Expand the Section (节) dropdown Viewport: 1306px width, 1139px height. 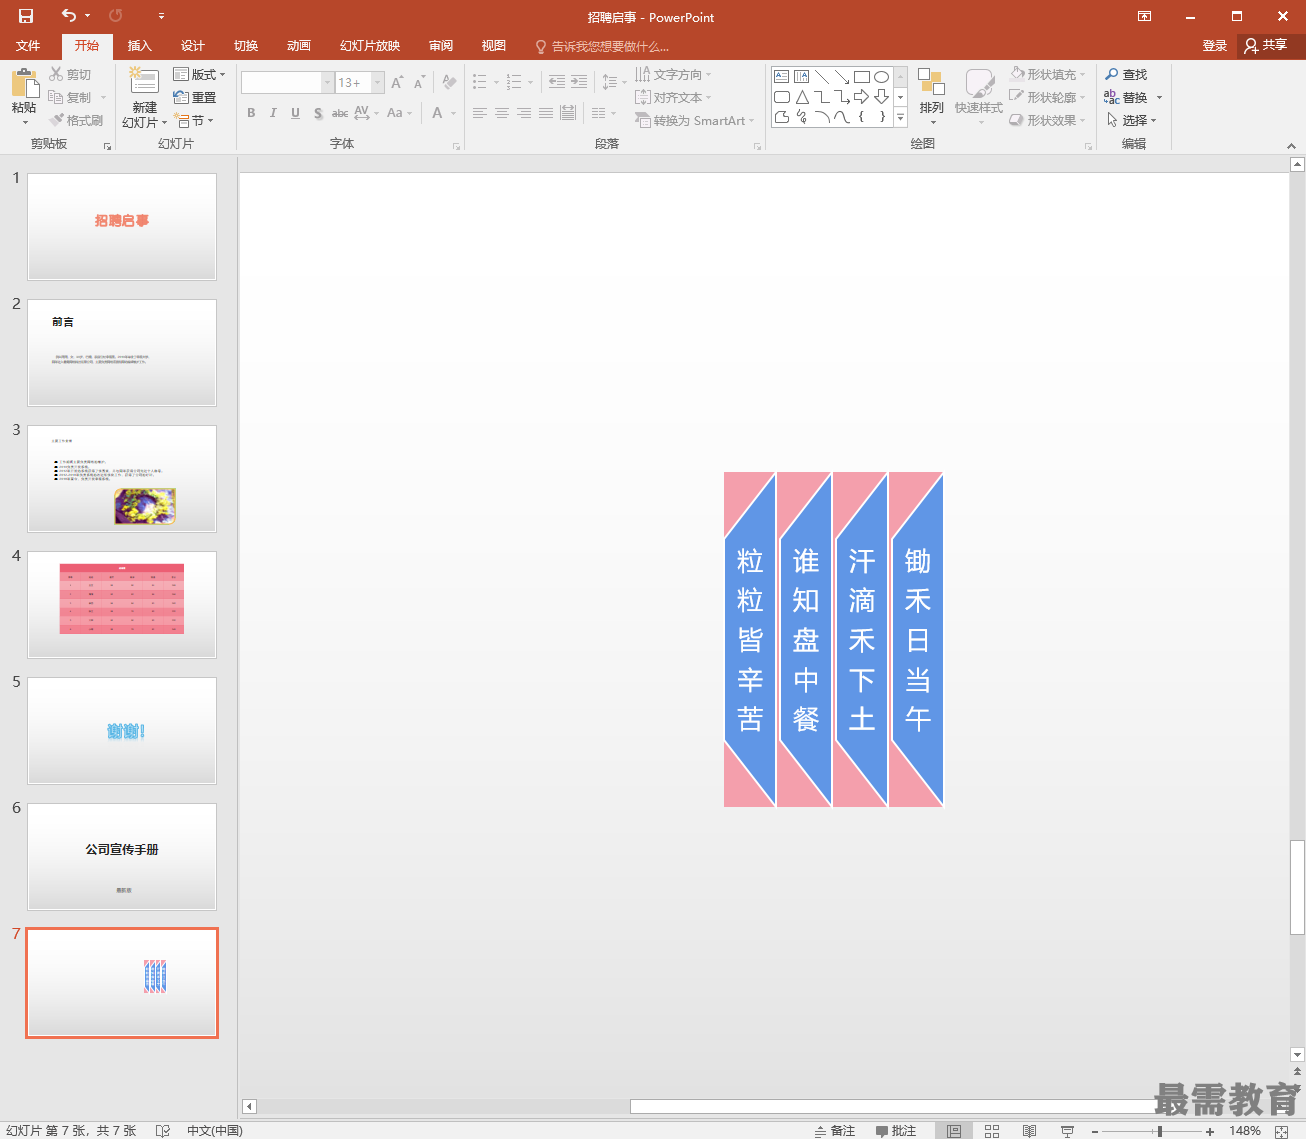coord(194,120)
